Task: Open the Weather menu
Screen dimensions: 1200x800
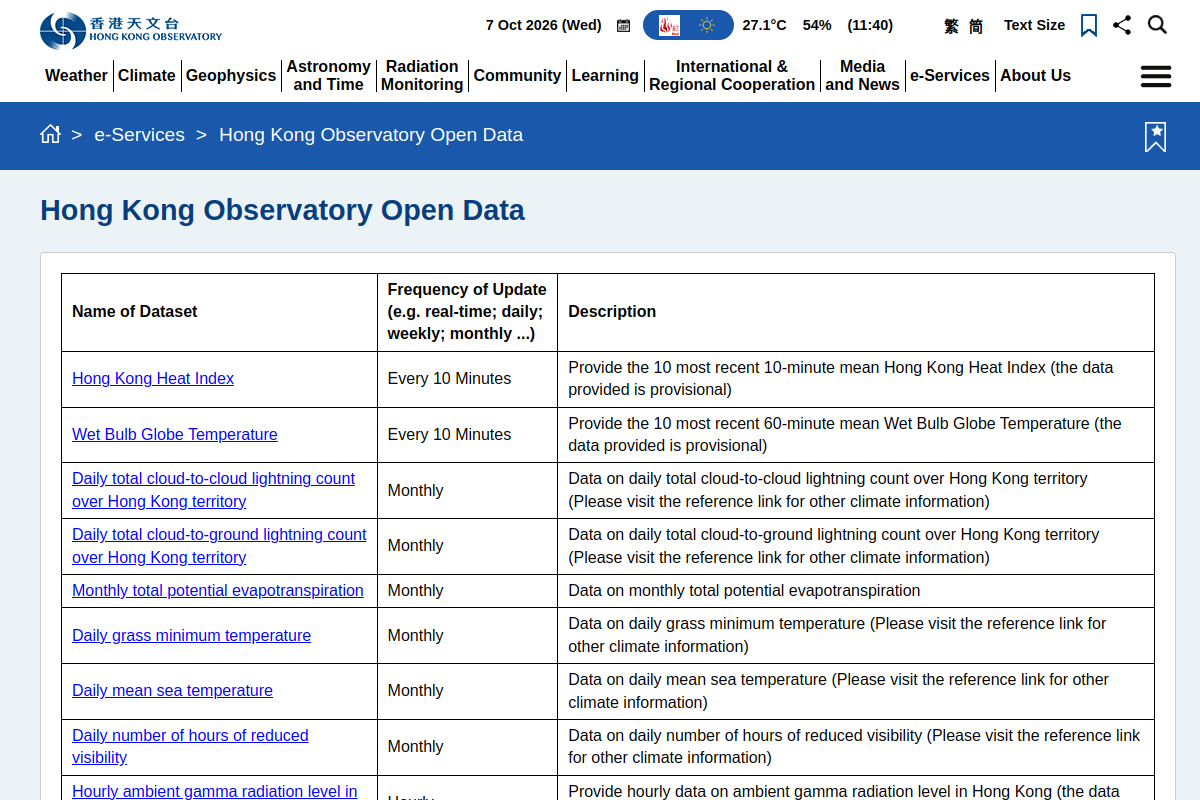Action: (76, 76)
